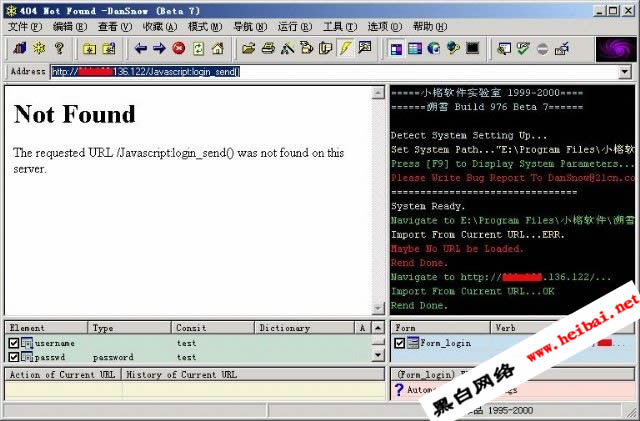
Task: Open help via the question mark icon
Action: (59, 49)
